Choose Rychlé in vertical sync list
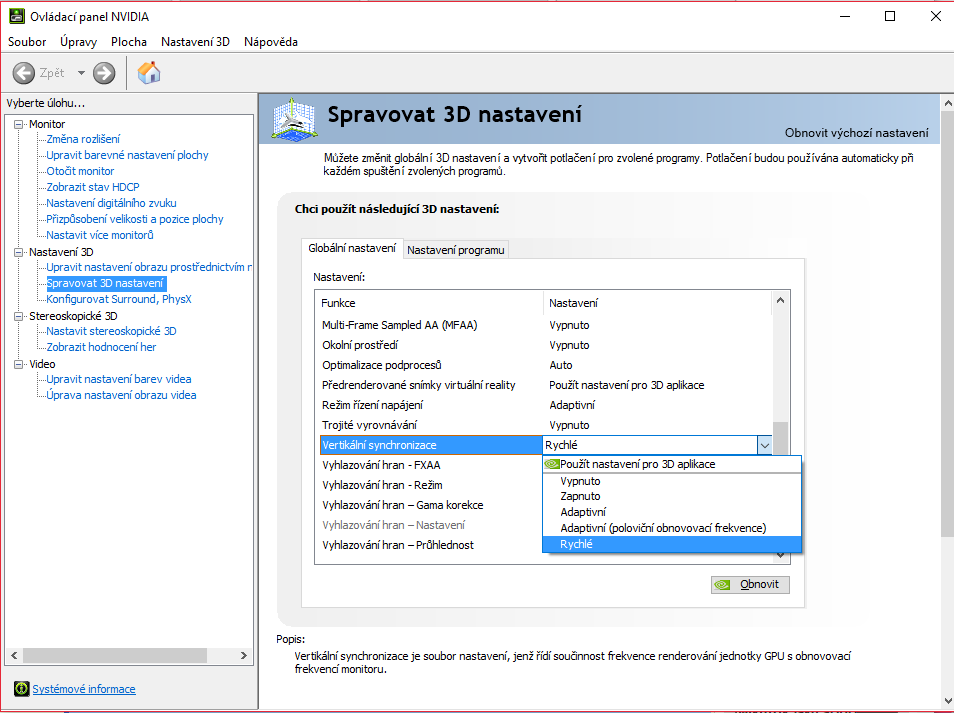 [672, 544]
